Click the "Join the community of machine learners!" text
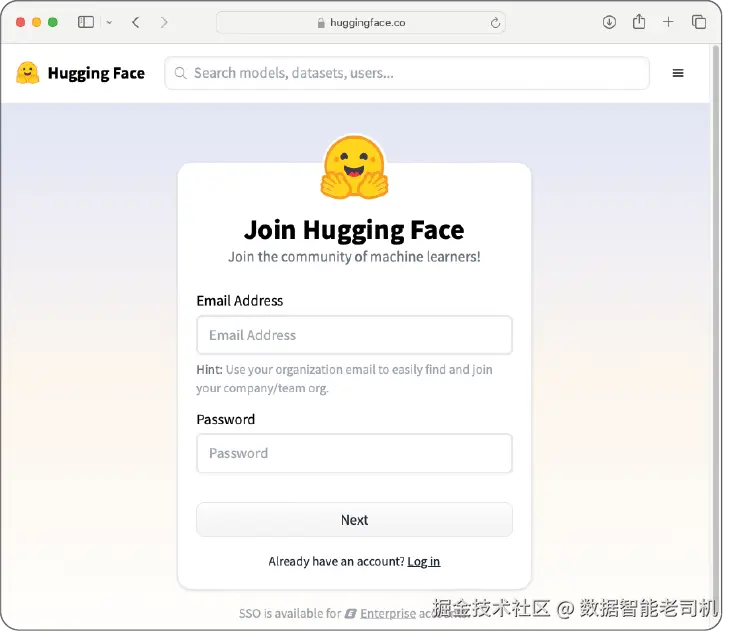 (354, 257)
